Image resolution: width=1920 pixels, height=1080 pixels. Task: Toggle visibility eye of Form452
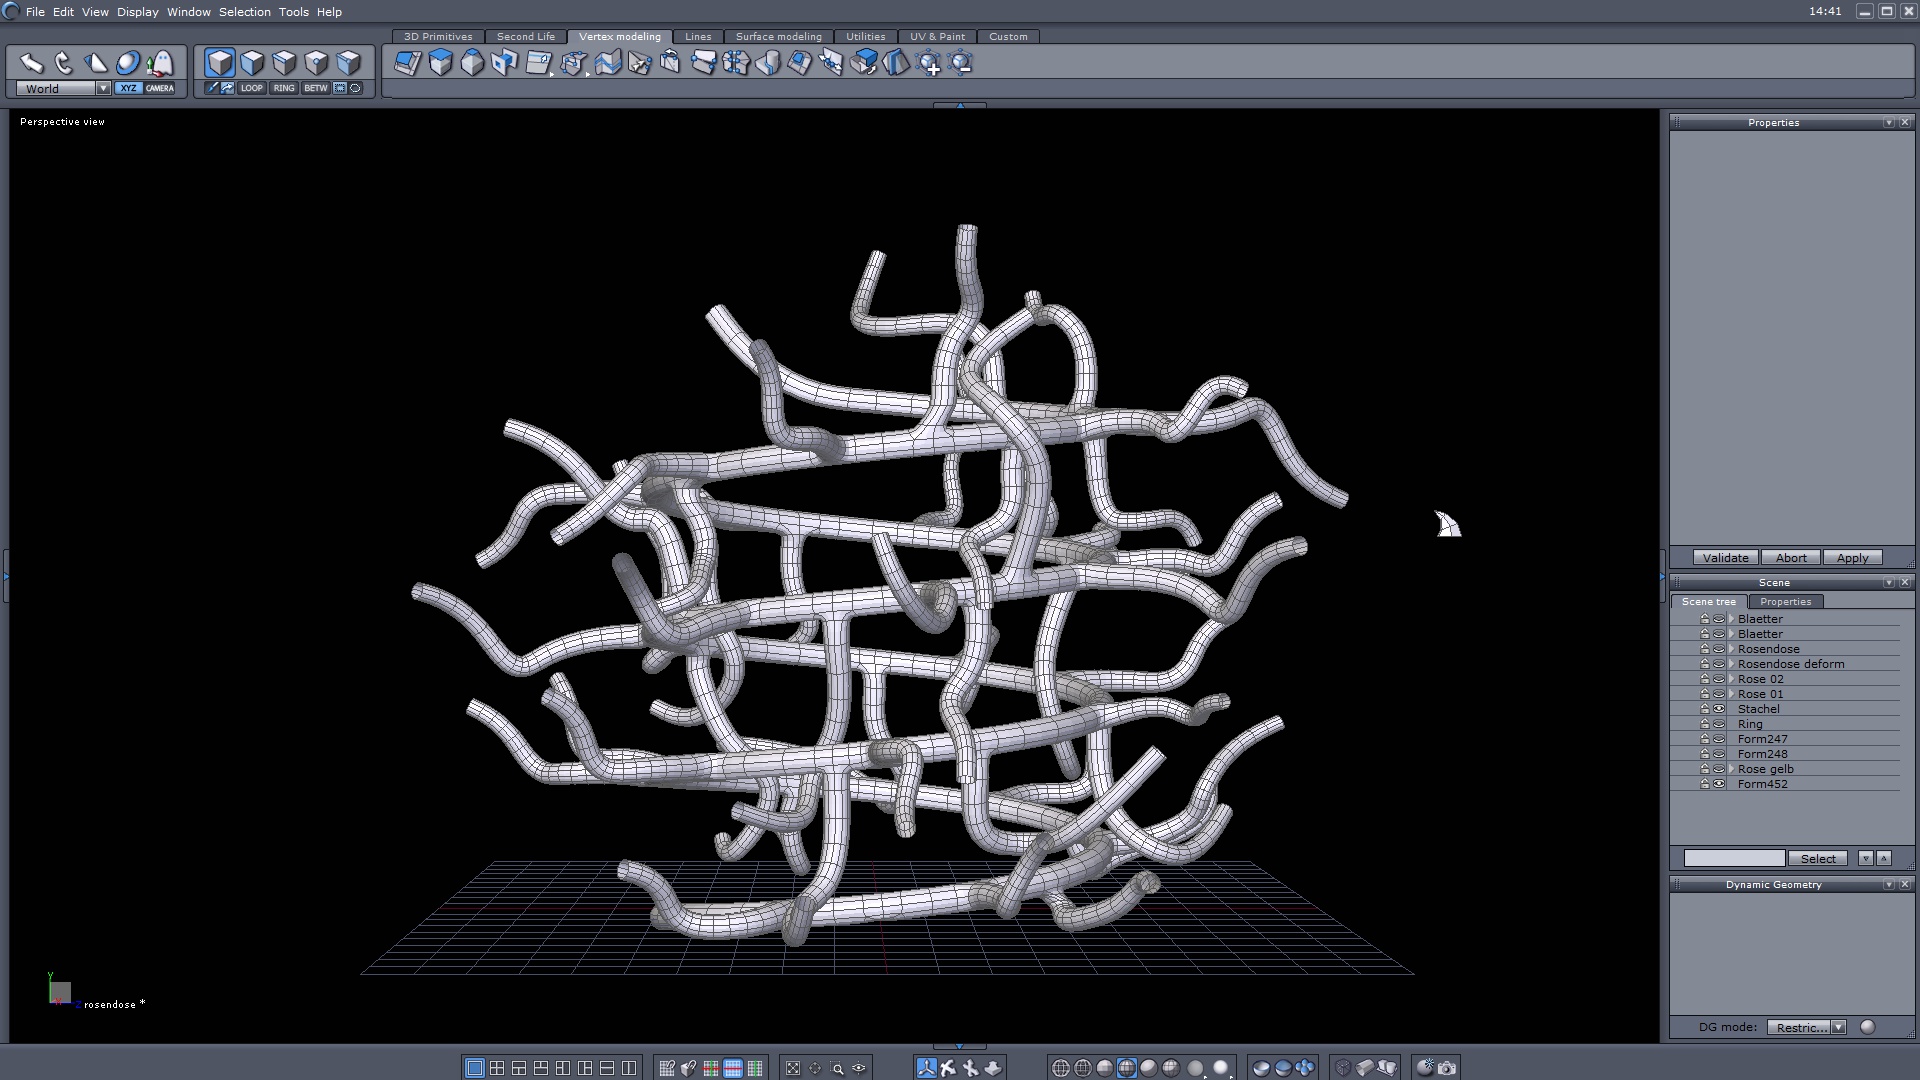(1719, 784)
